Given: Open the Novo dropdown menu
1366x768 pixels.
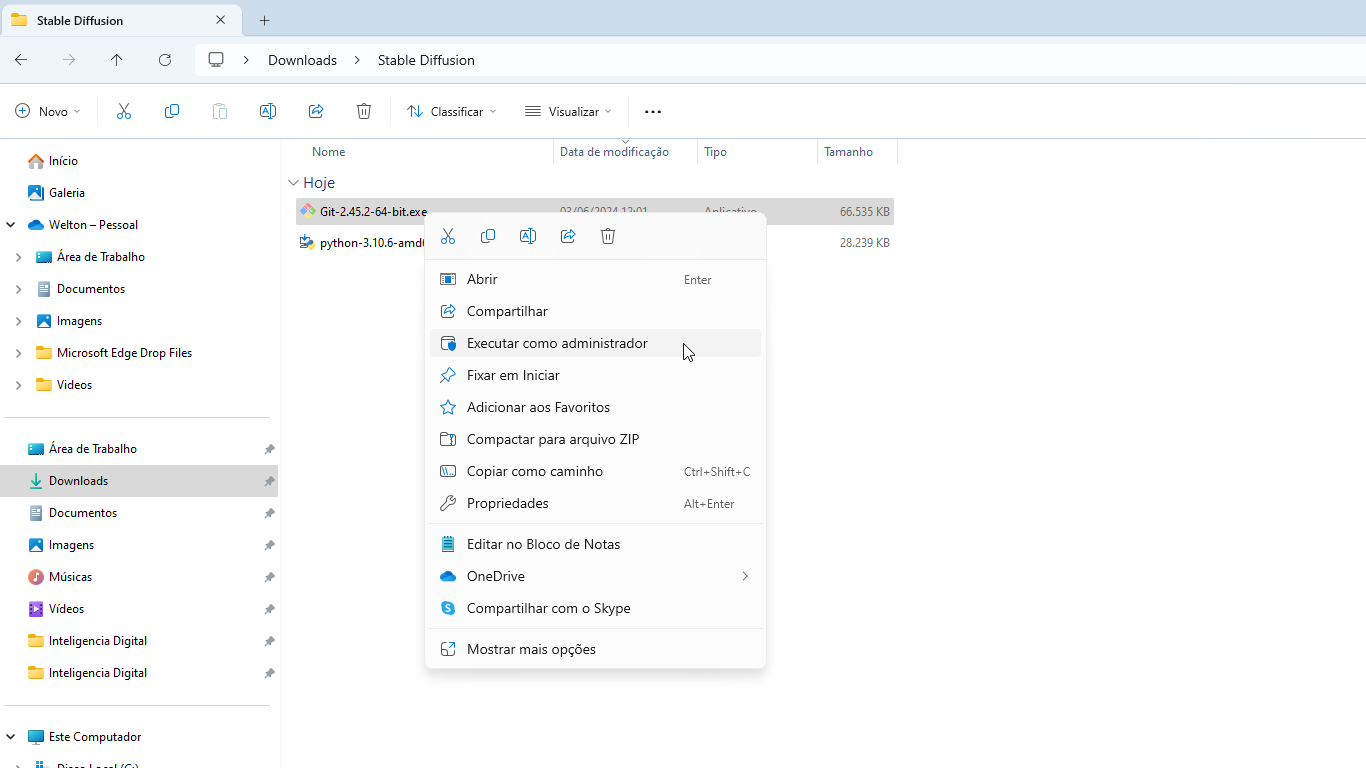Looking at the screenshot, I should (x=48, y=112).
